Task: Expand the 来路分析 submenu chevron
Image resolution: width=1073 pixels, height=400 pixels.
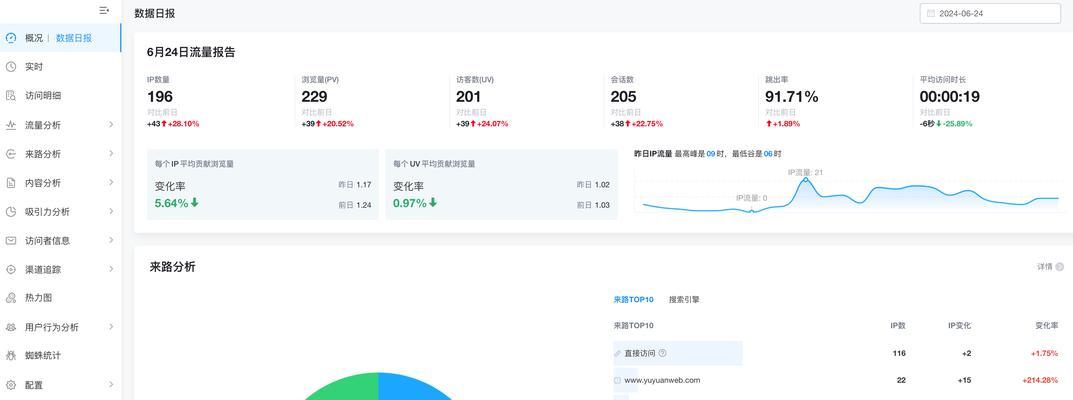Action: coord(111,154)
